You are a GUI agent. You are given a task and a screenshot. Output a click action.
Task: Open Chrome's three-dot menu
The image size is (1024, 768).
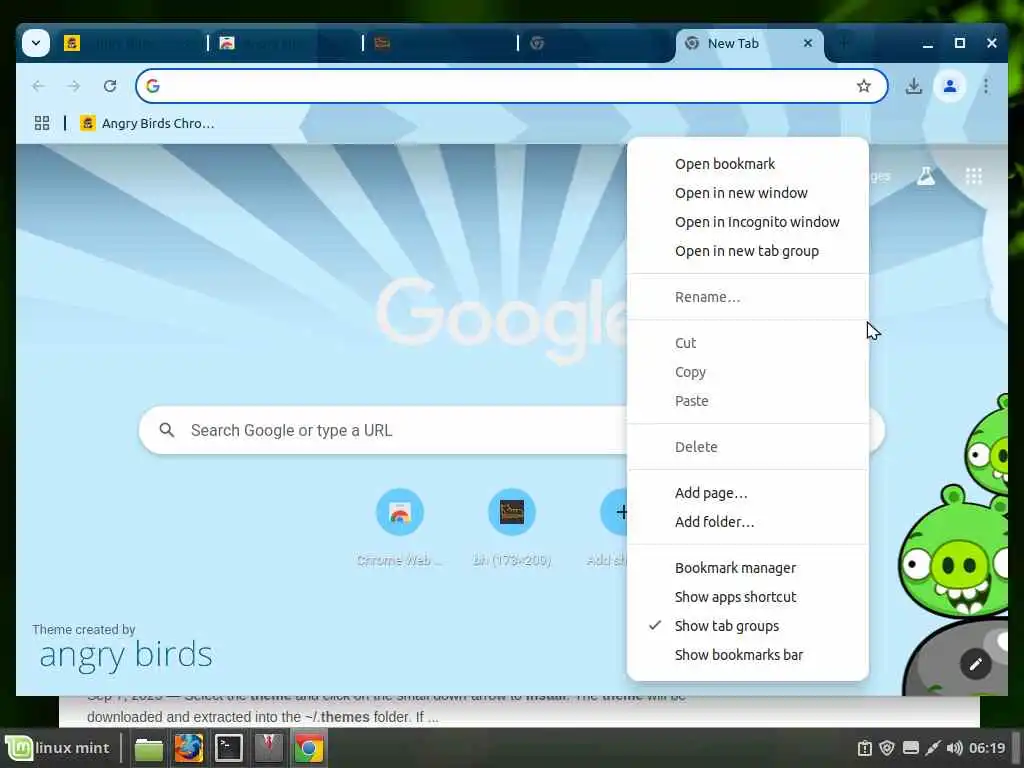[985, 86]
